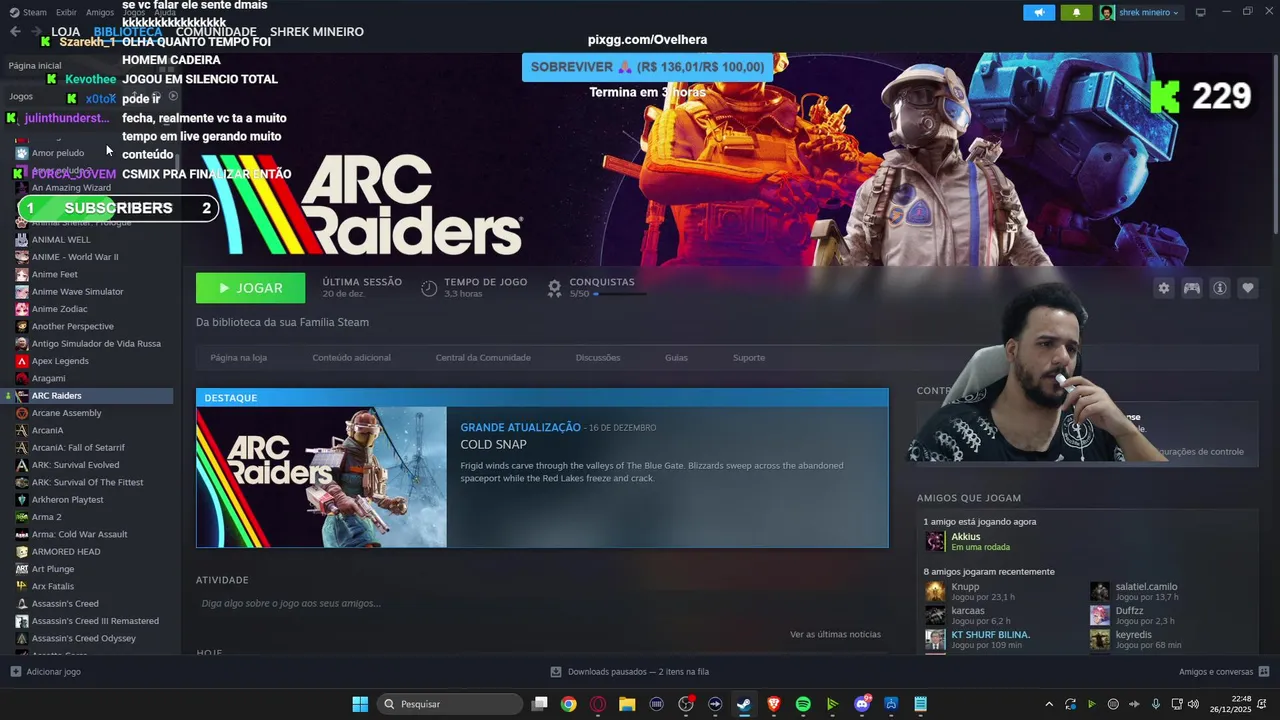The height and width of the screenshot is (720, 1280).
Task: Open Suporte tab
Action: click(x=749, y=357)
